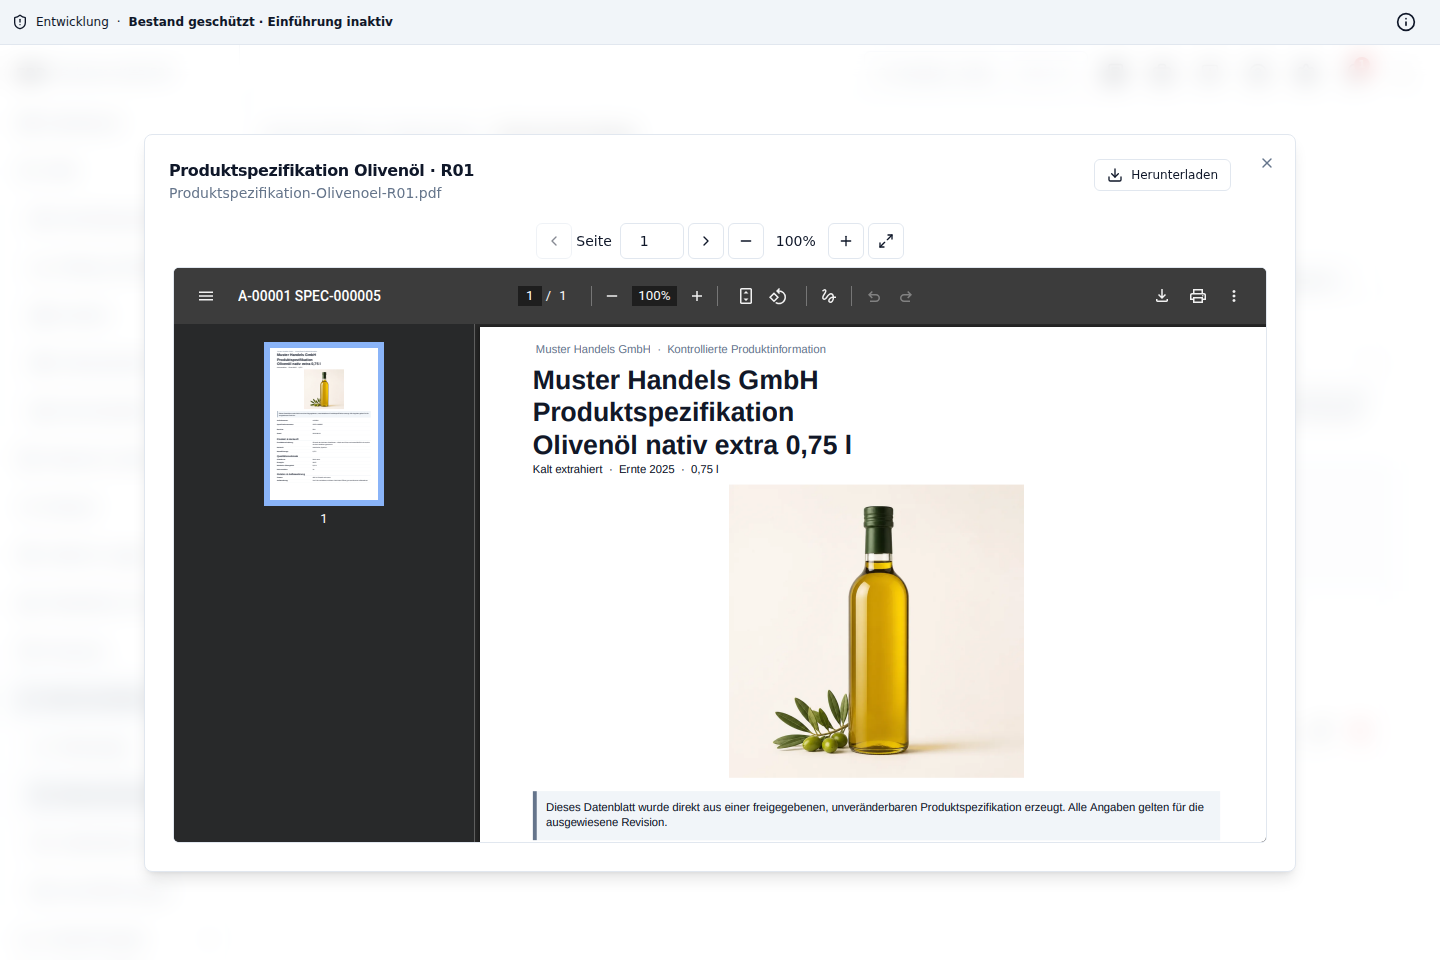Click the heading Produktspezifikation Olivenöl · R01
Viewport: 1440px width, 960px height.
click(321, 170)
